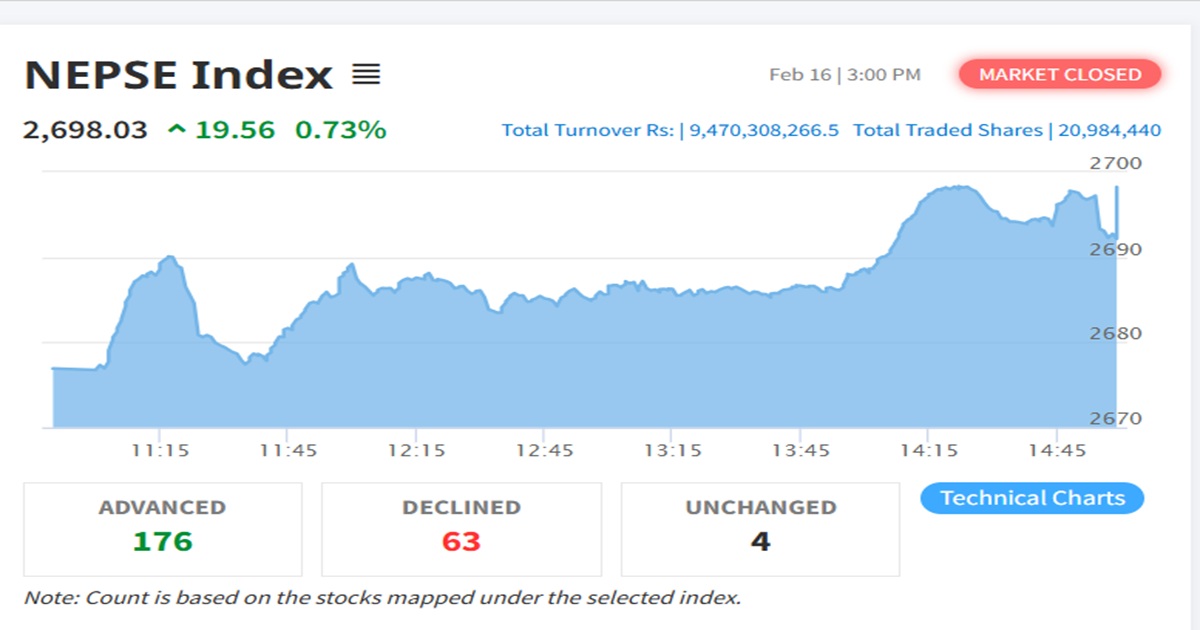Select the ADVANCED 176 box
The image size is (1200, 630).
(x=162, y=529)
